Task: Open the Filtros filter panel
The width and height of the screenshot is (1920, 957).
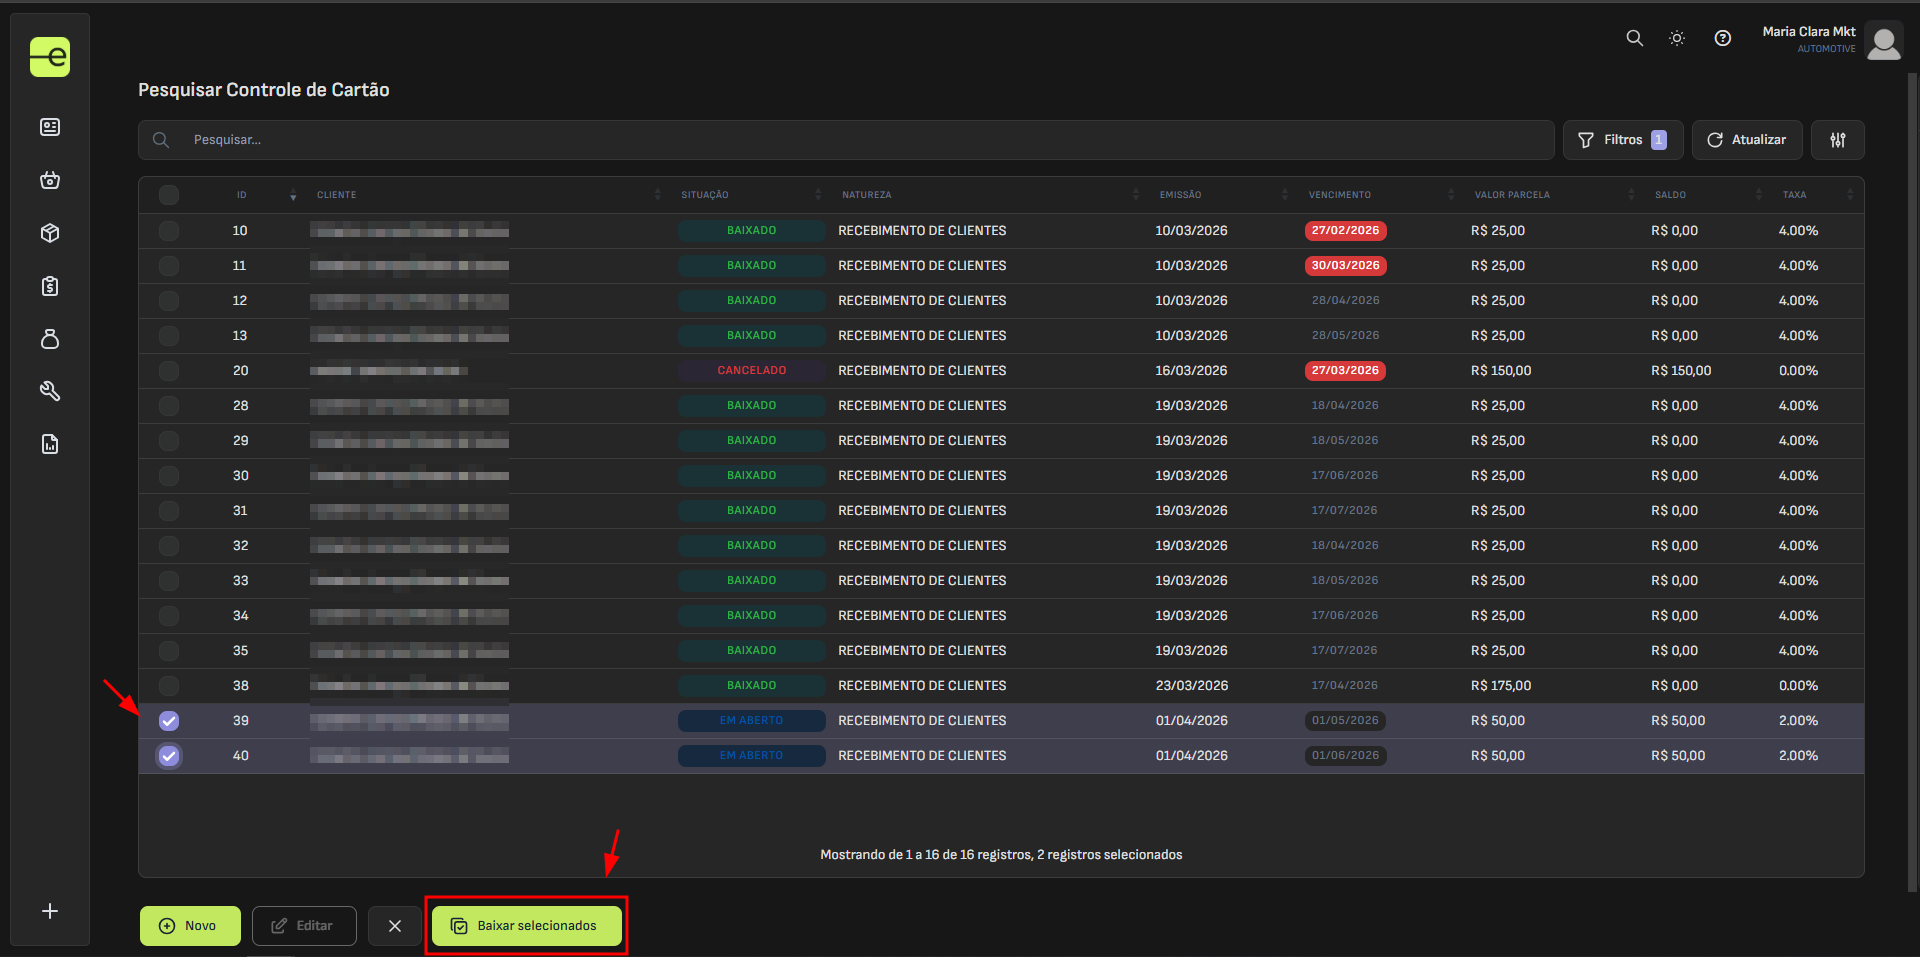Action: 1622,140
